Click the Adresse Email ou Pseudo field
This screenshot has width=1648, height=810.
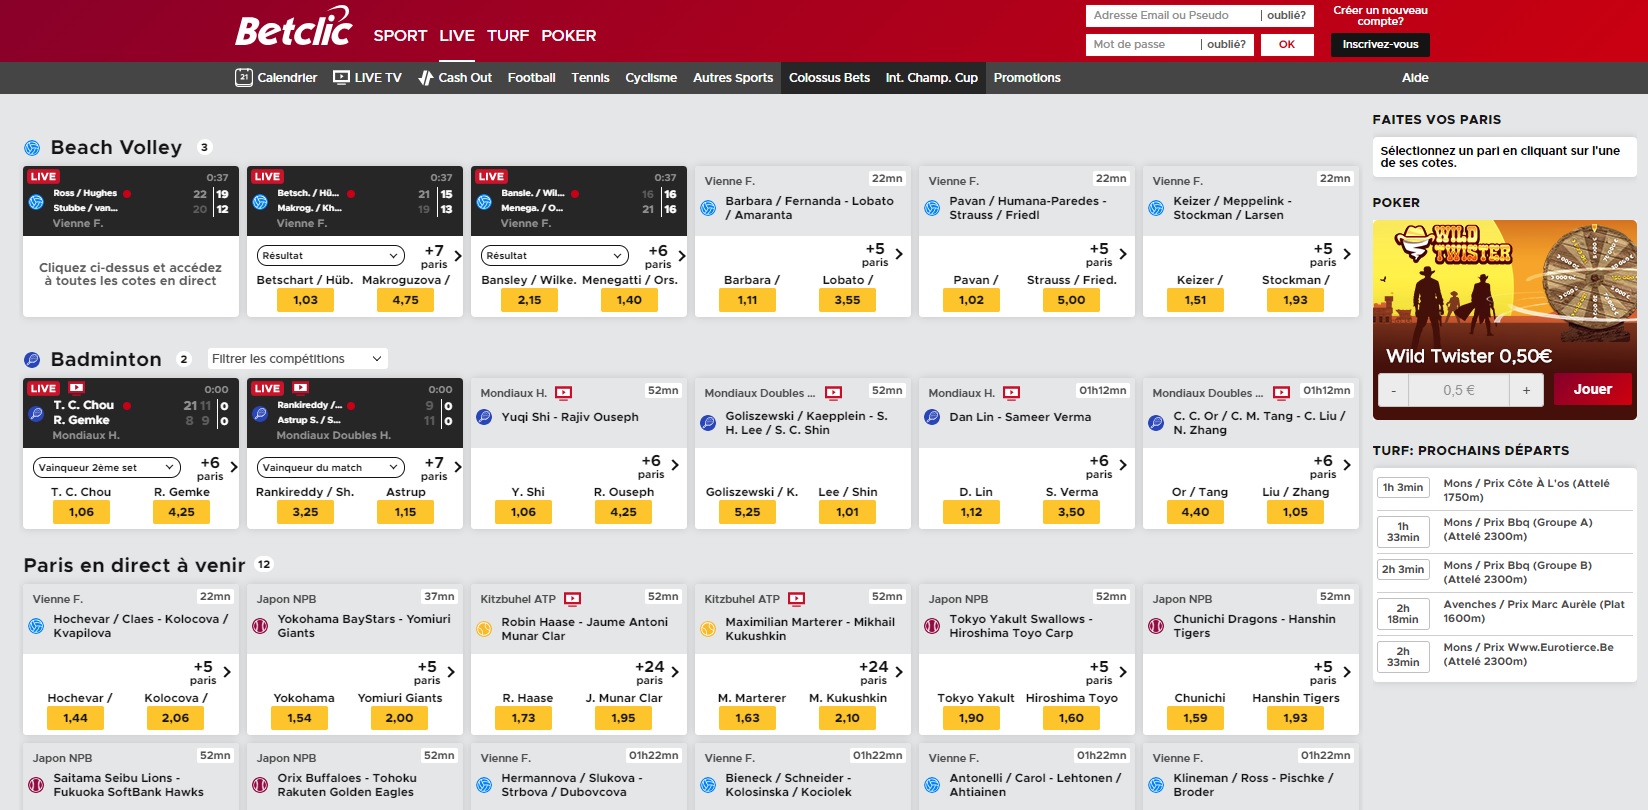pos(1171,16)
